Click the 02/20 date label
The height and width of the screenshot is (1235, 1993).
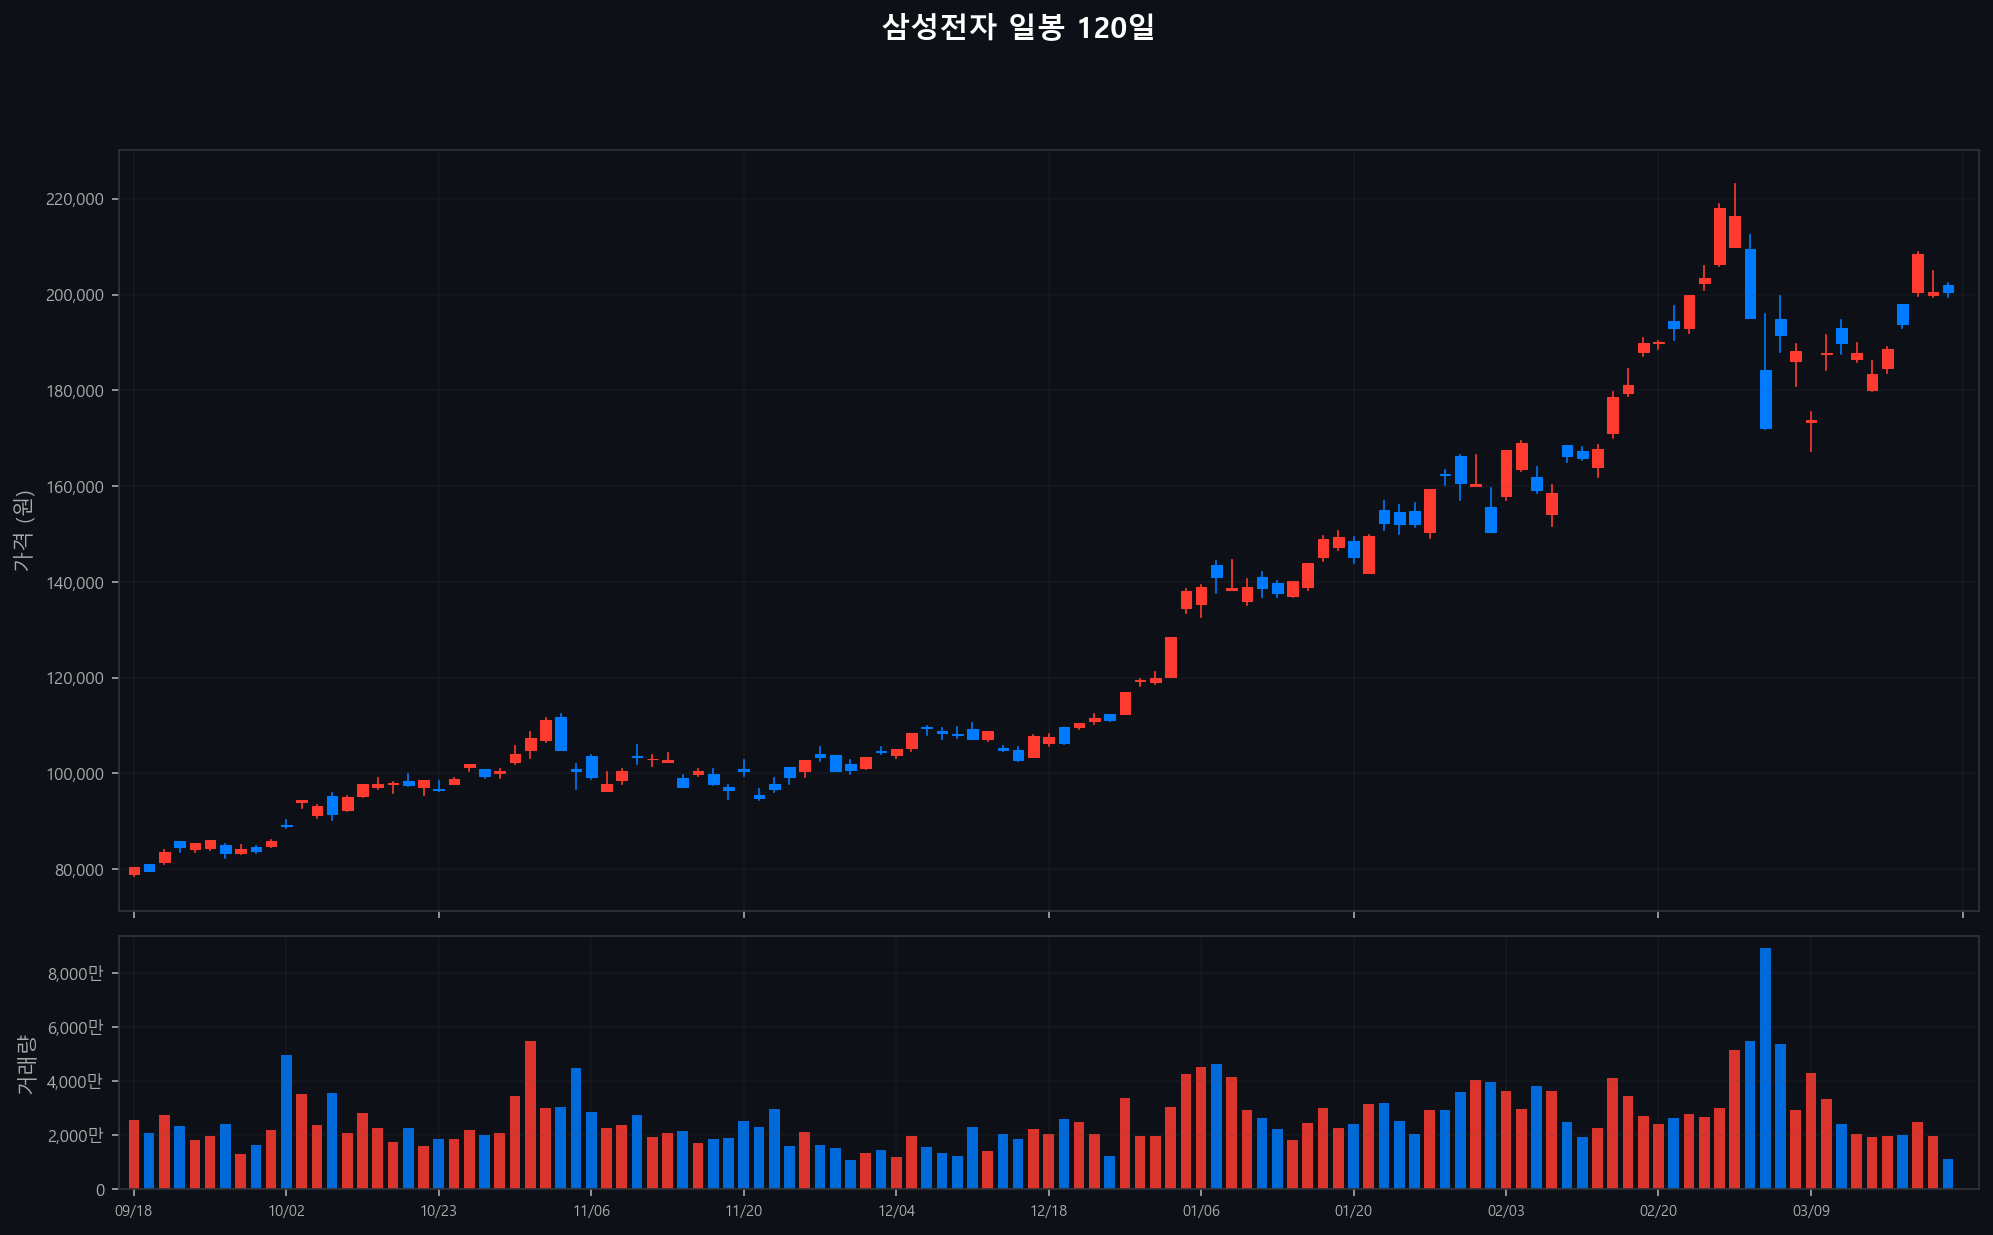coord(1658,1211)
